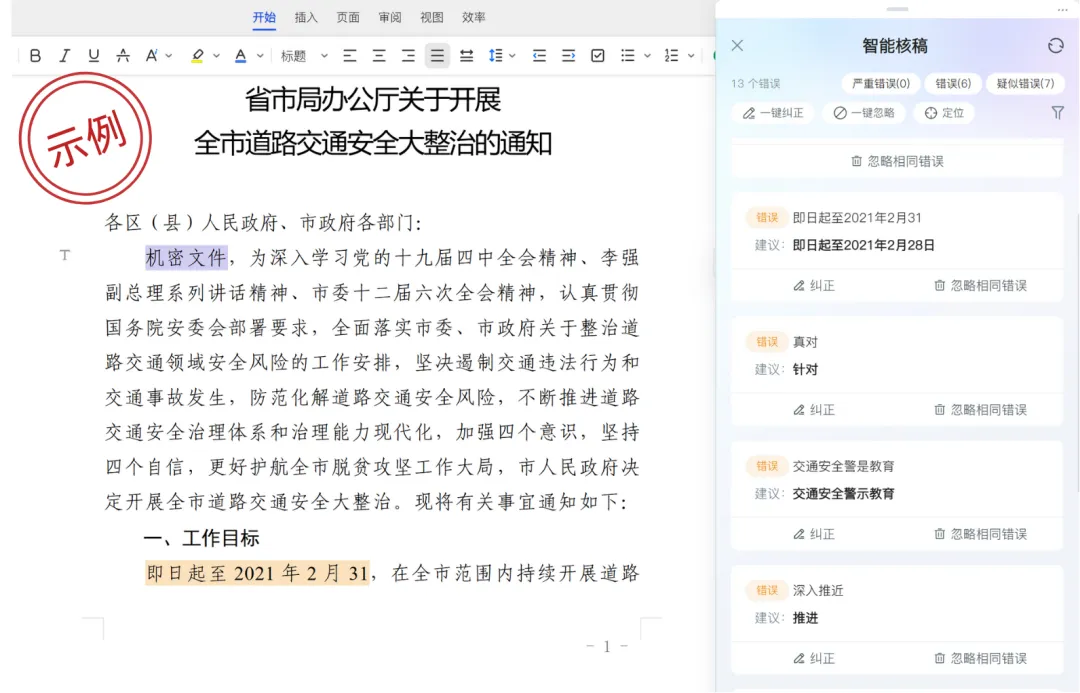Select the highlighted 机密文件 text
This screenshot has width=1080, height=693.
coord(186,258)
